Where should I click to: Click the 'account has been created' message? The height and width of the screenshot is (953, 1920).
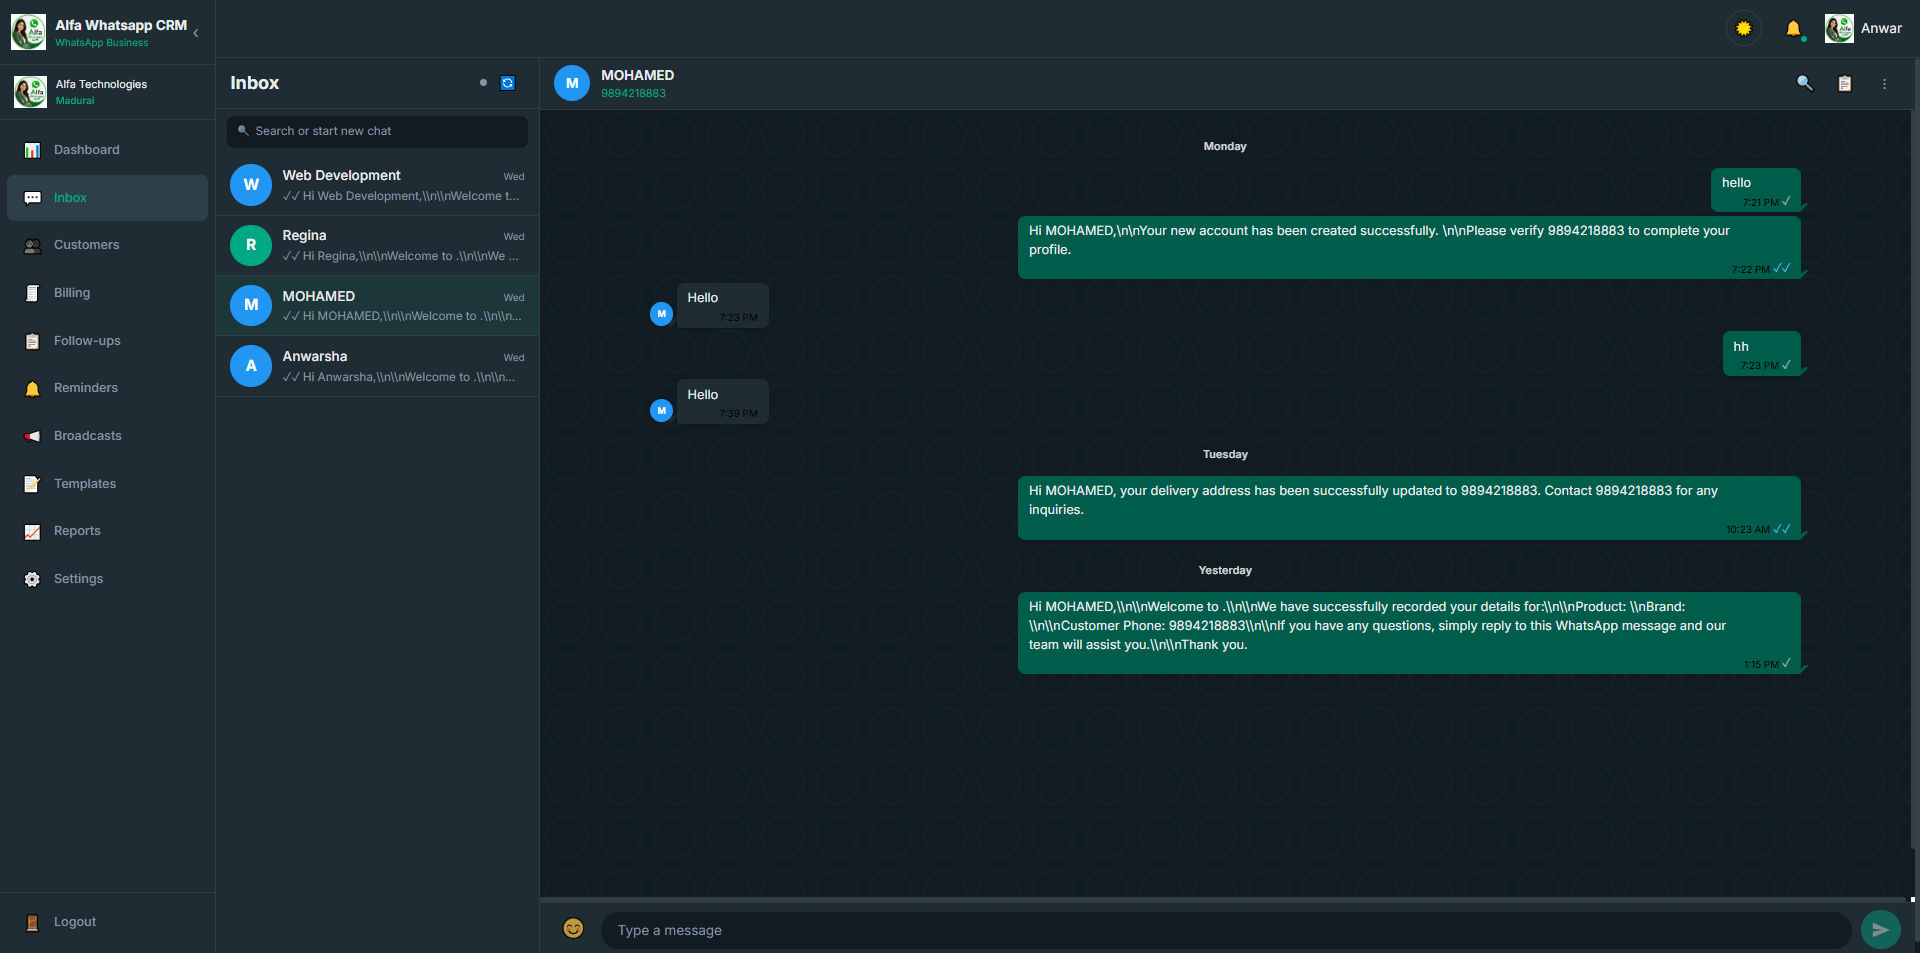pyautogui.click(x=1409, y=248)
